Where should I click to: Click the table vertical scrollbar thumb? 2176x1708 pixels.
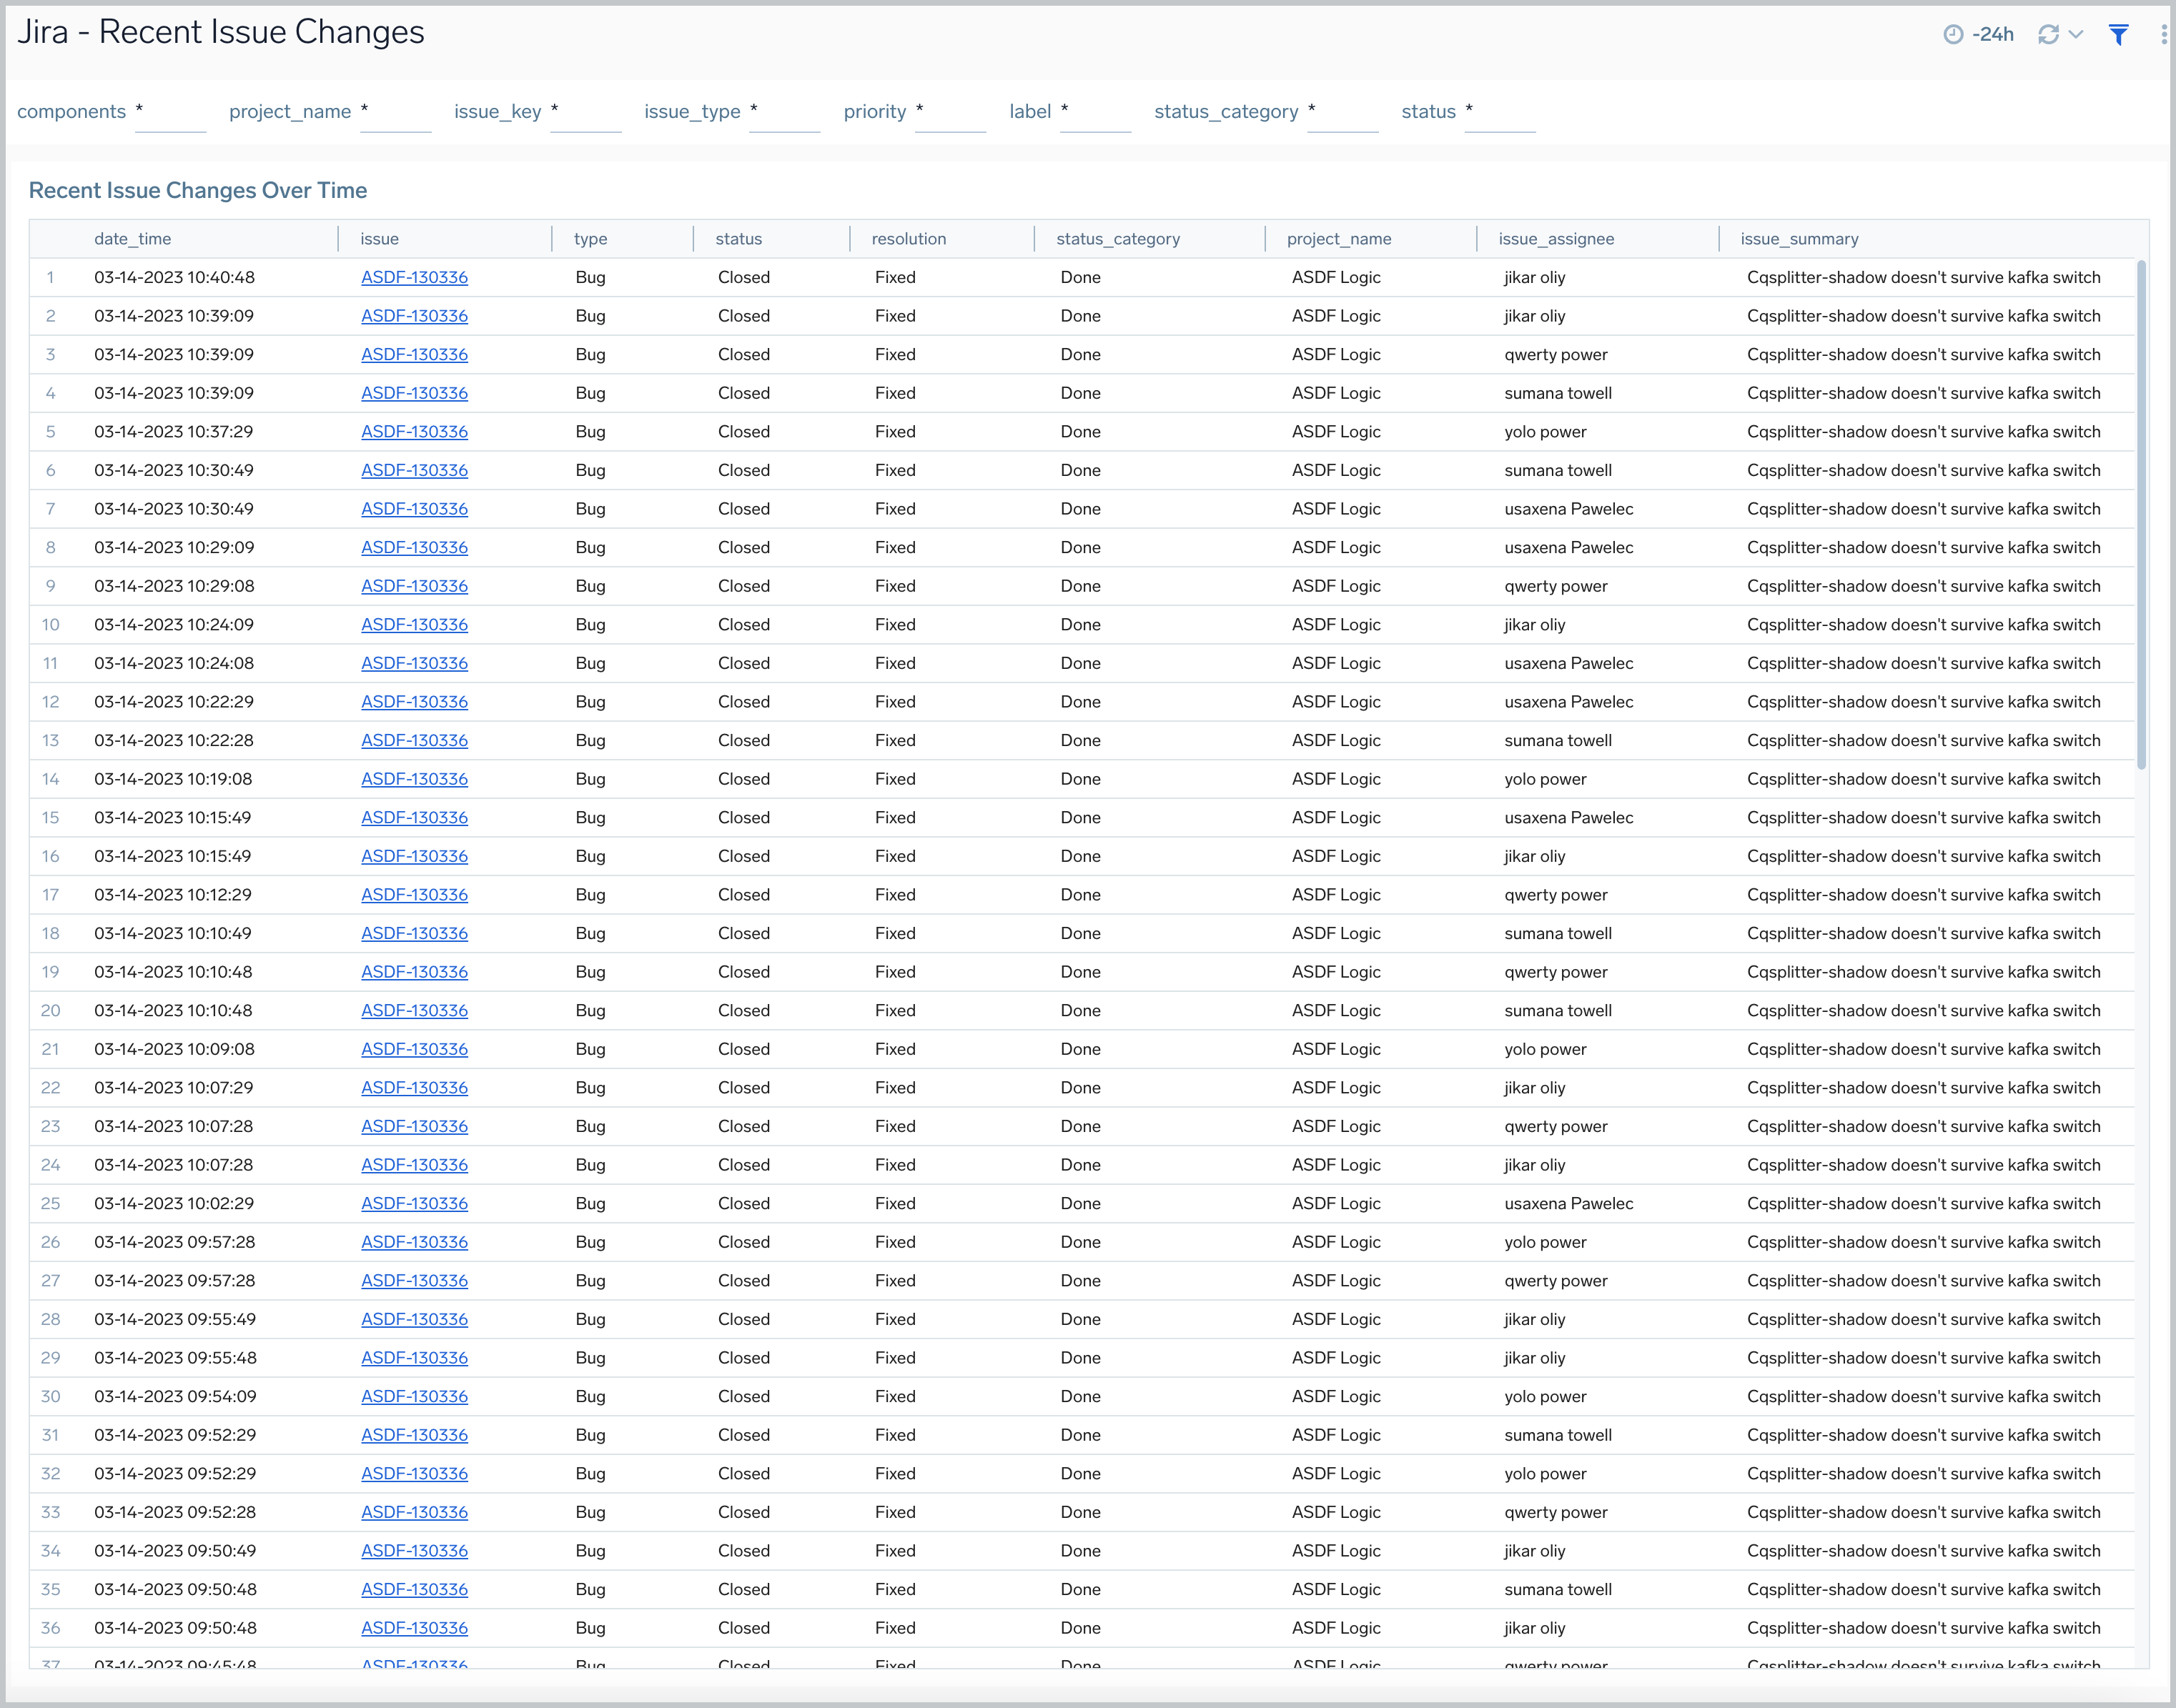click(2141, 515)
